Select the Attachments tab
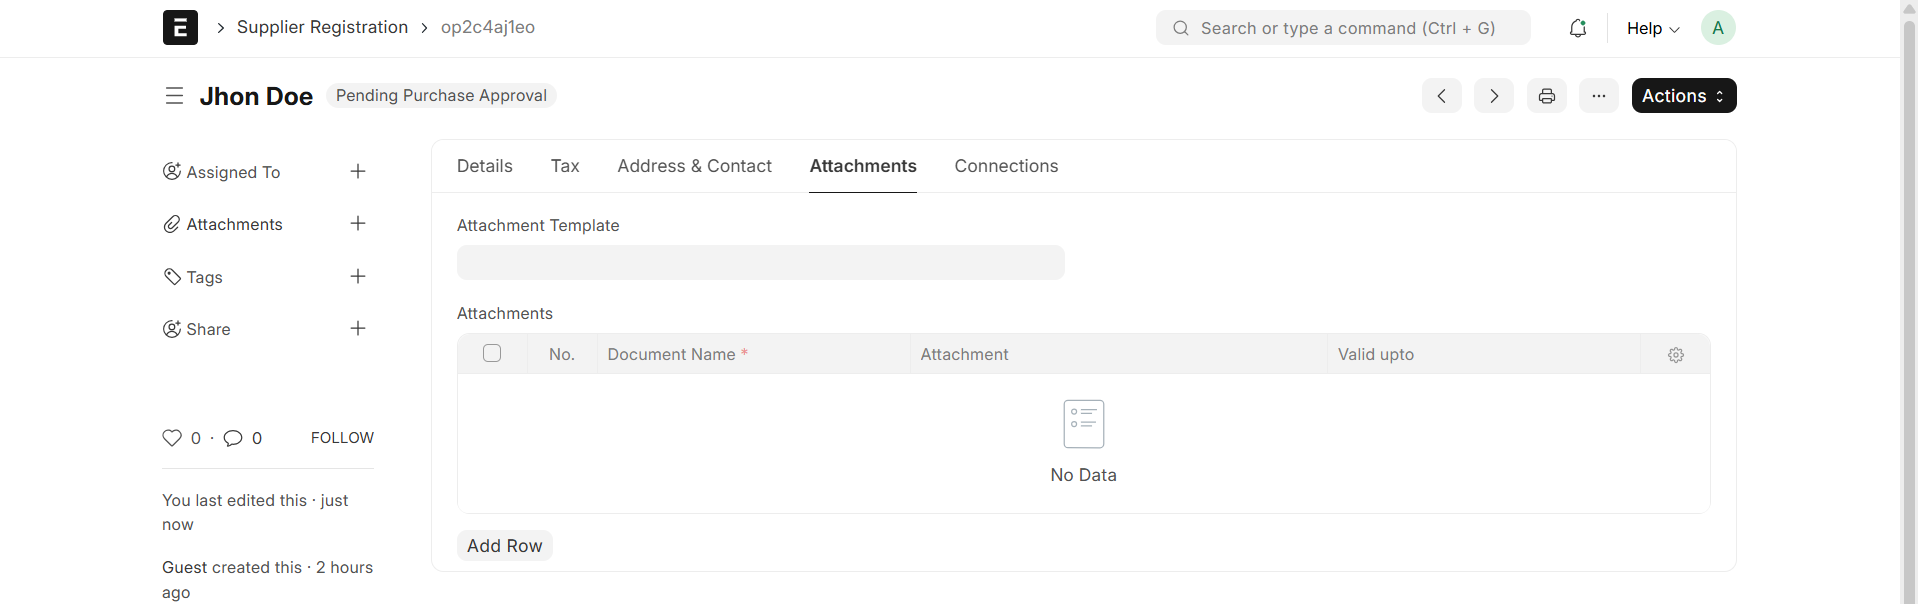Viewport: 1918px width, 604px height. pyautogui.click(x=863, y=166)
